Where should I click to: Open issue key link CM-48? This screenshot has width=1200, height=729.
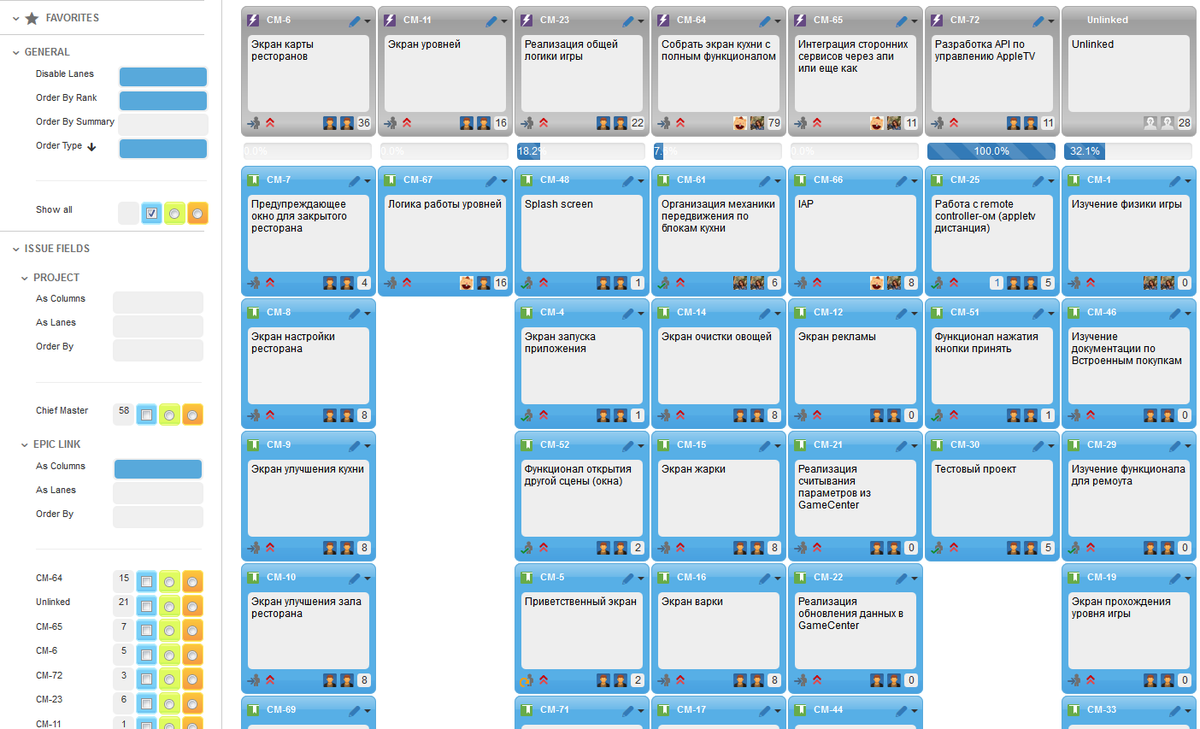click(555, 180)
